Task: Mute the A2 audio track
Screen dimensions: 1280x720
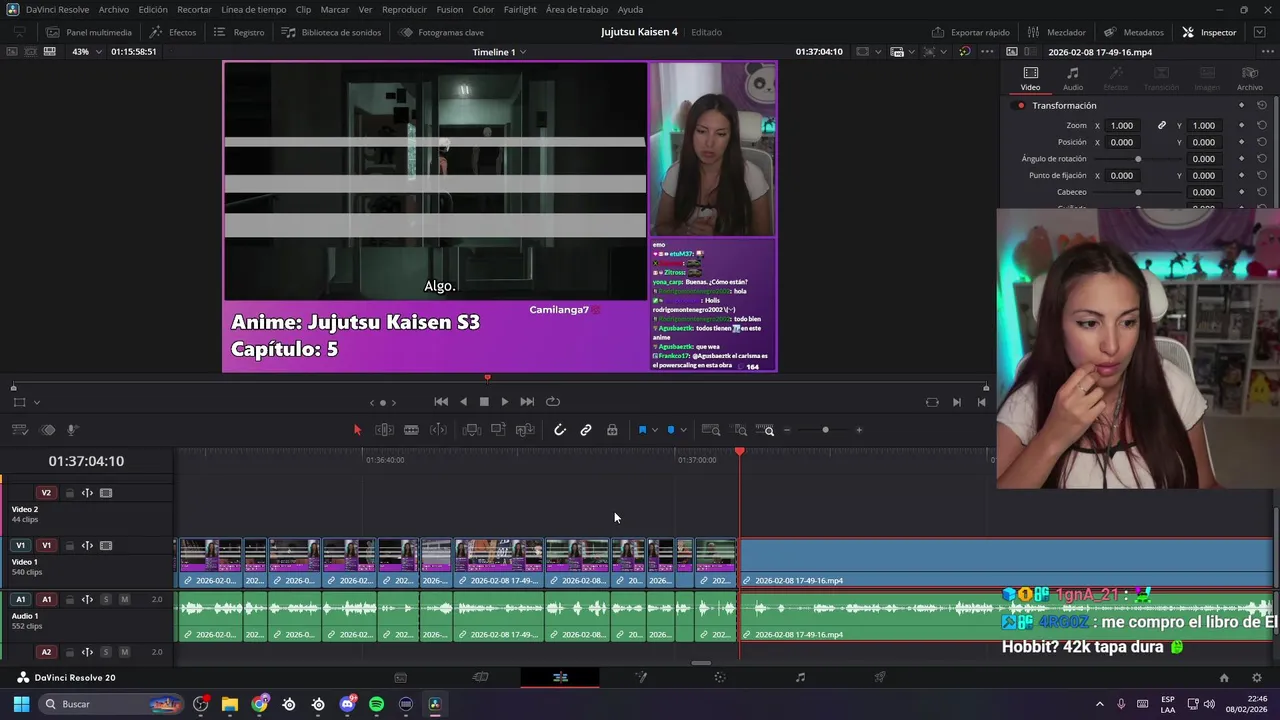Action: coord(125,652)
